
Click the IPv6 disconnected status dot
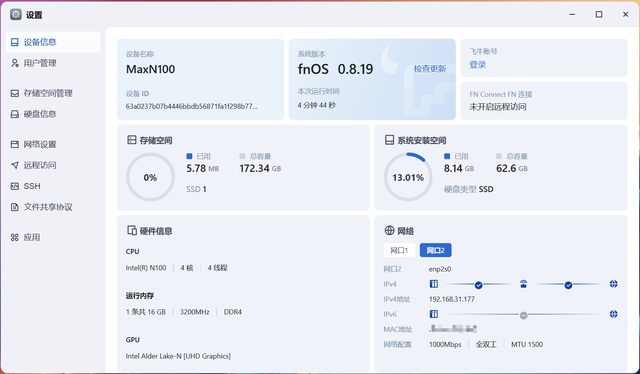click(523, 315)
